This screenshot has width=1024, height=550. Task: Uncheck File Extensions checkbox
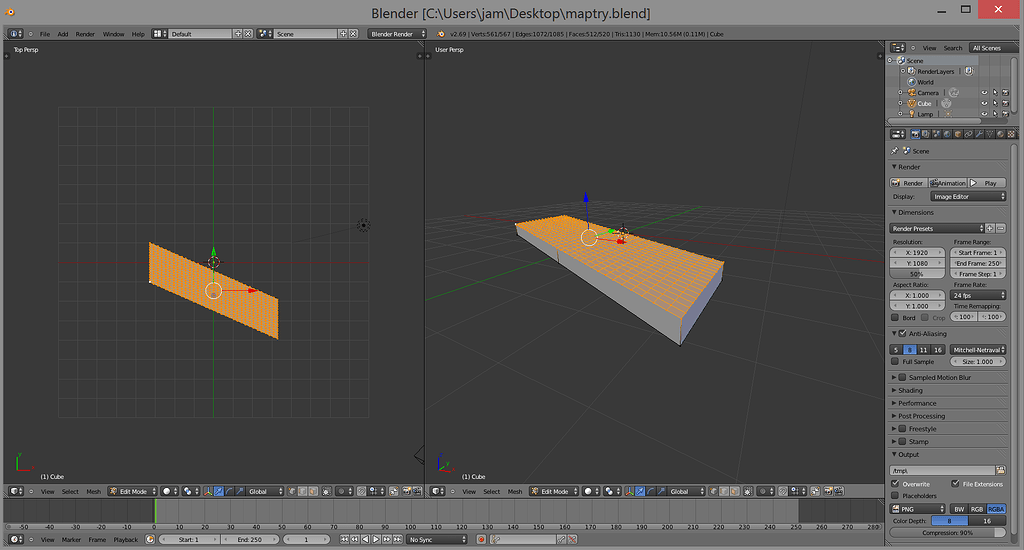955,483
